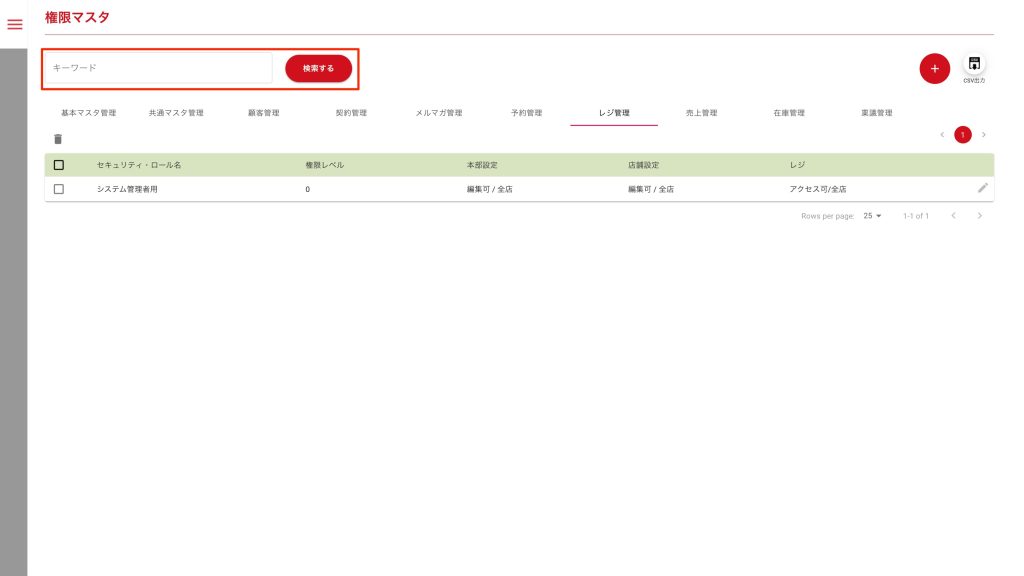Go to previous page using top chevron

(x=941, y=134)
